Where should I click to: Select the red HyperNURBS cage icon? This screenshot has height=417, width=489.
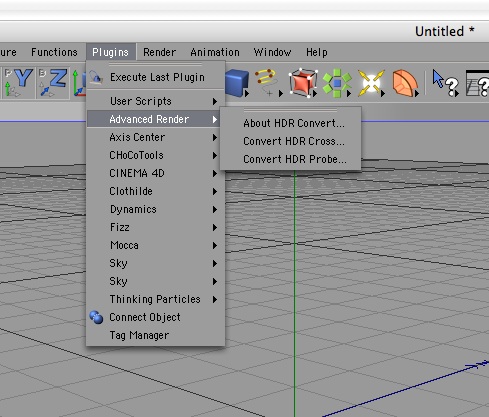[303, 83]
